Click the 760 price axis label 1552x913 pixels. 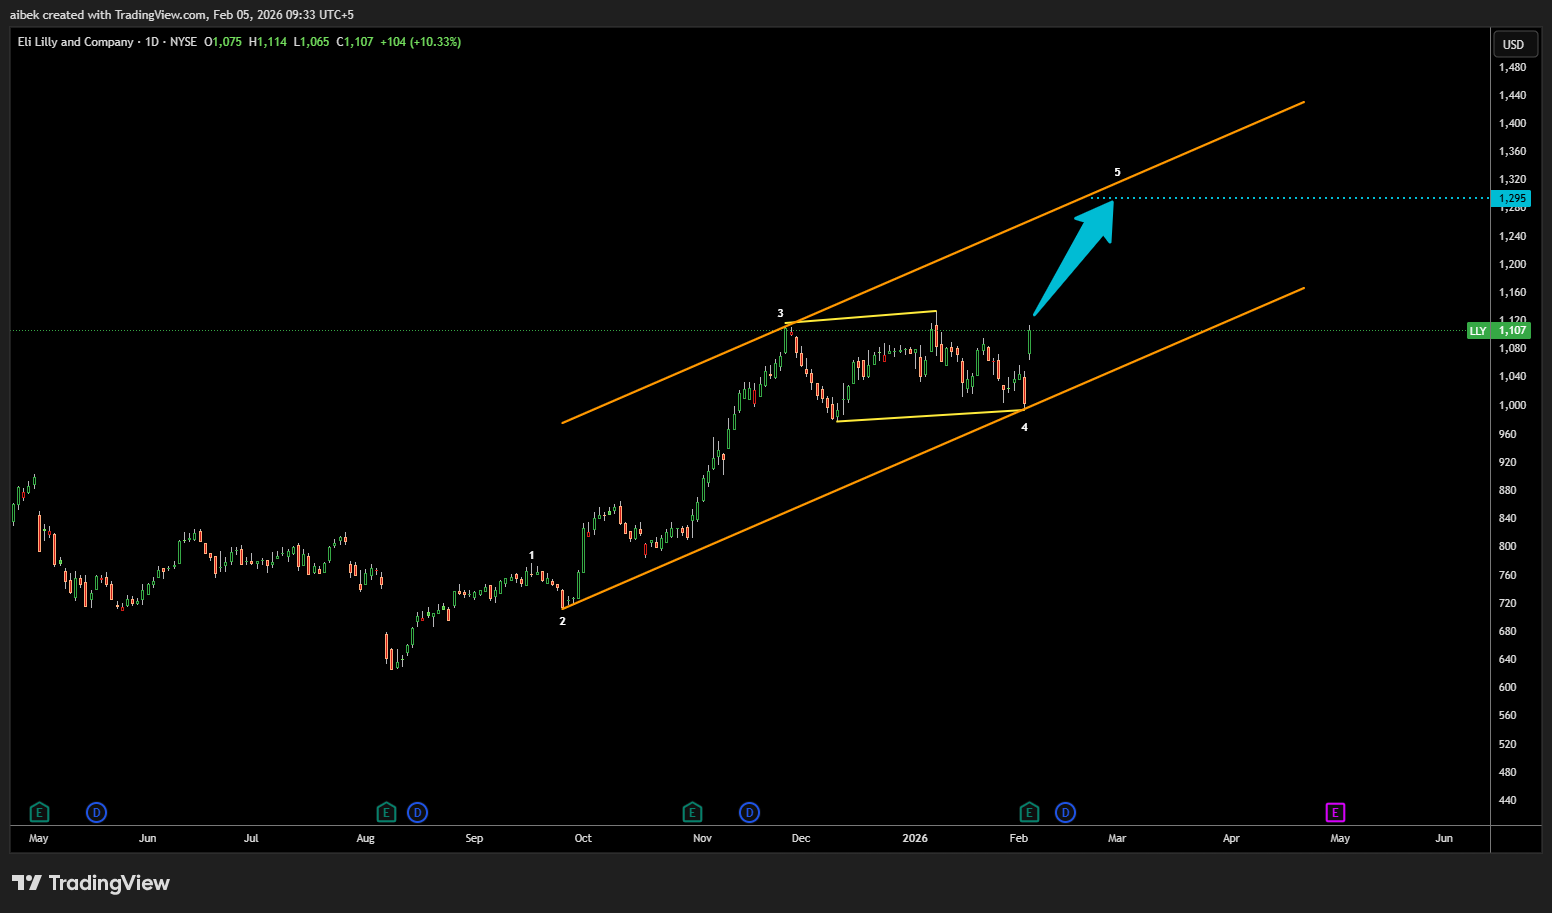tap(1508, 576)
